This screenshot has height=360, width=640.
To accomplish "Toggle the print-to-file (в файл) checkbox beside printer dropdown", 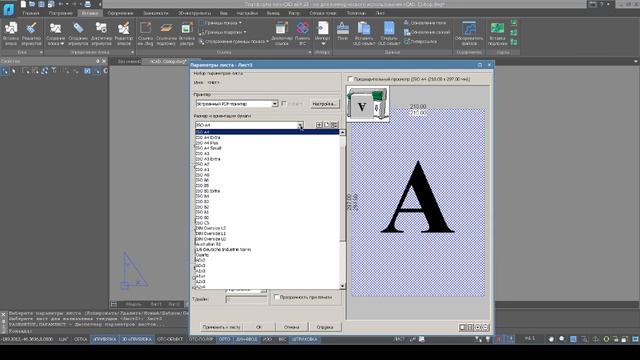I will point(284,104).
